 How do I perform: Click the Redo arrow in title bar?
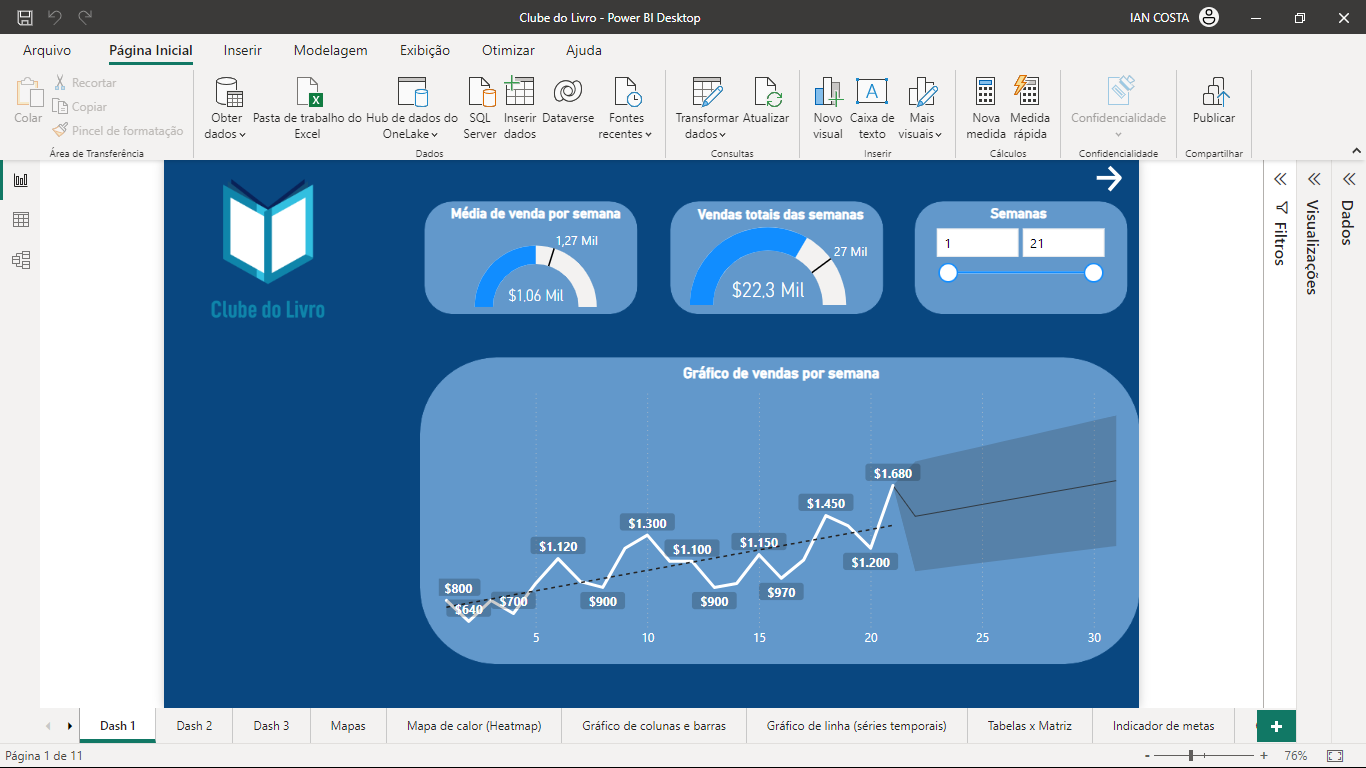[85, 17]
